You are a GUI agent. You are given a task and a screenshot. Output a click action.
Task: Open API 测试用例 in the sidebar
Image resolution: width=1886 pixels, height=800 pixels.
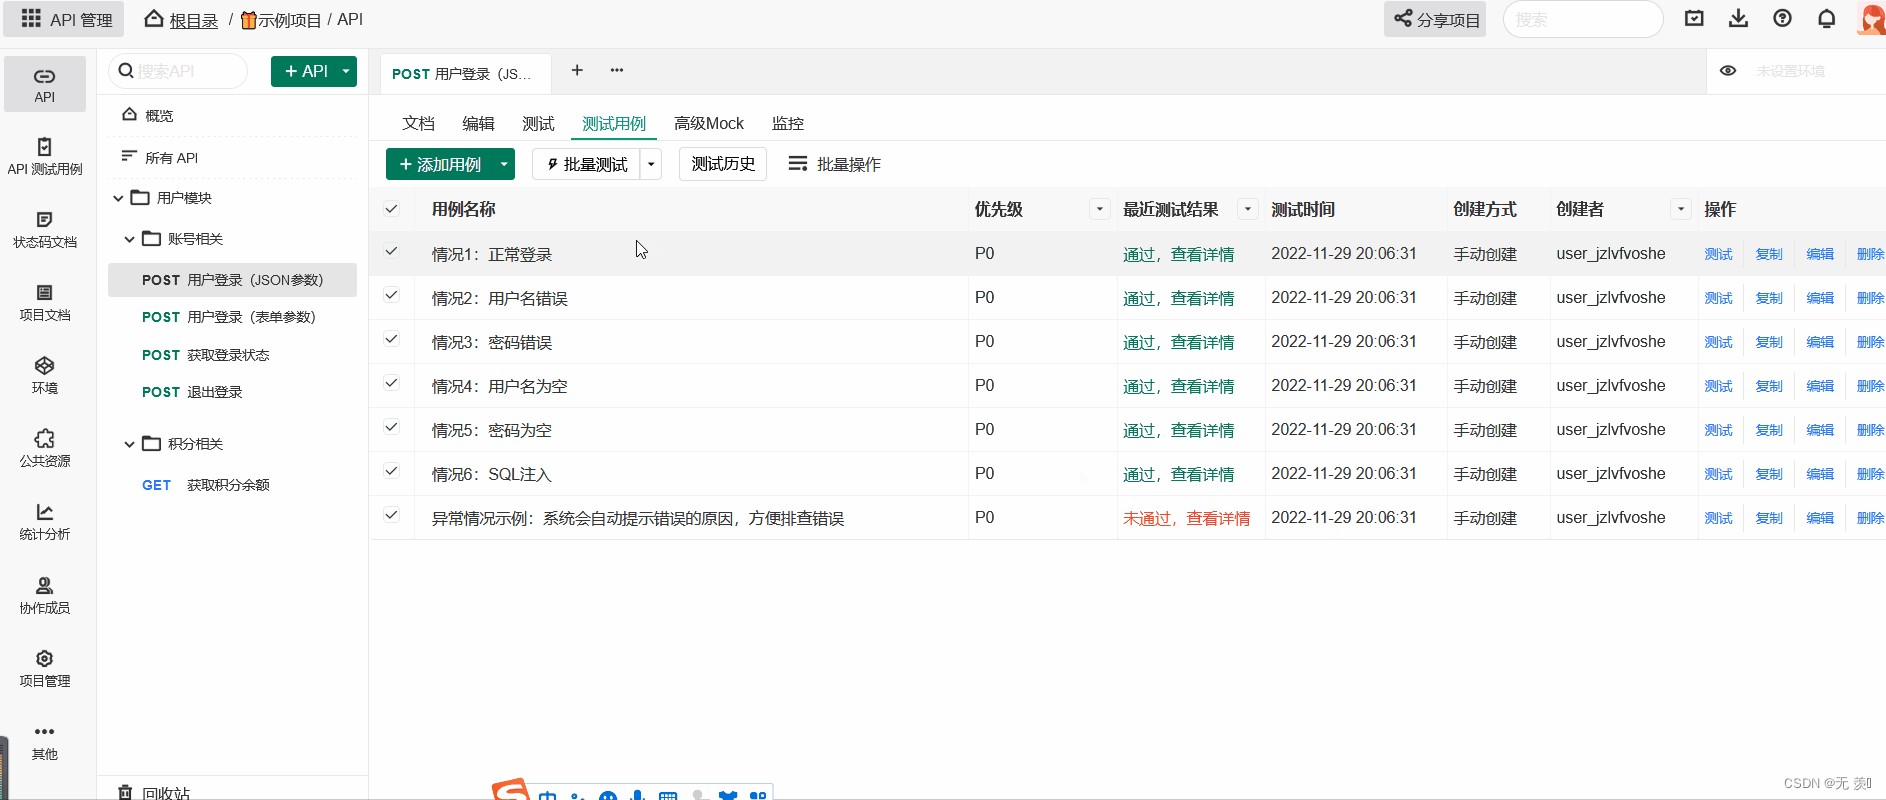[45, 157]
